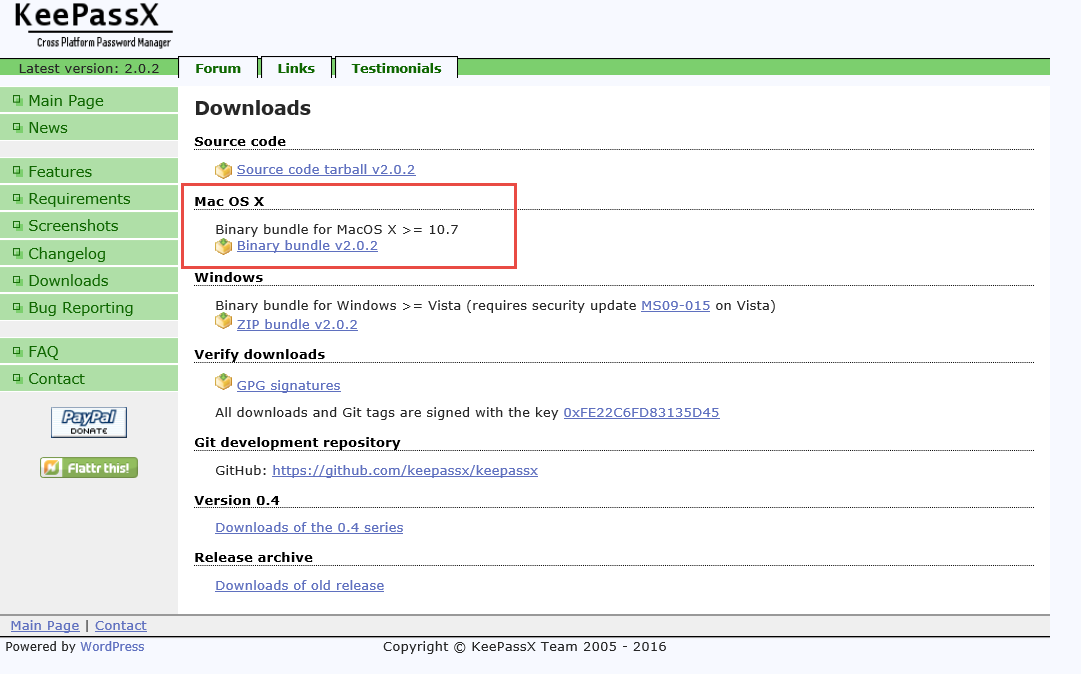The height and width of the screenshot is (674, 1081).
Task: Open the Forum tab
Action: click(x=218, y=68)
